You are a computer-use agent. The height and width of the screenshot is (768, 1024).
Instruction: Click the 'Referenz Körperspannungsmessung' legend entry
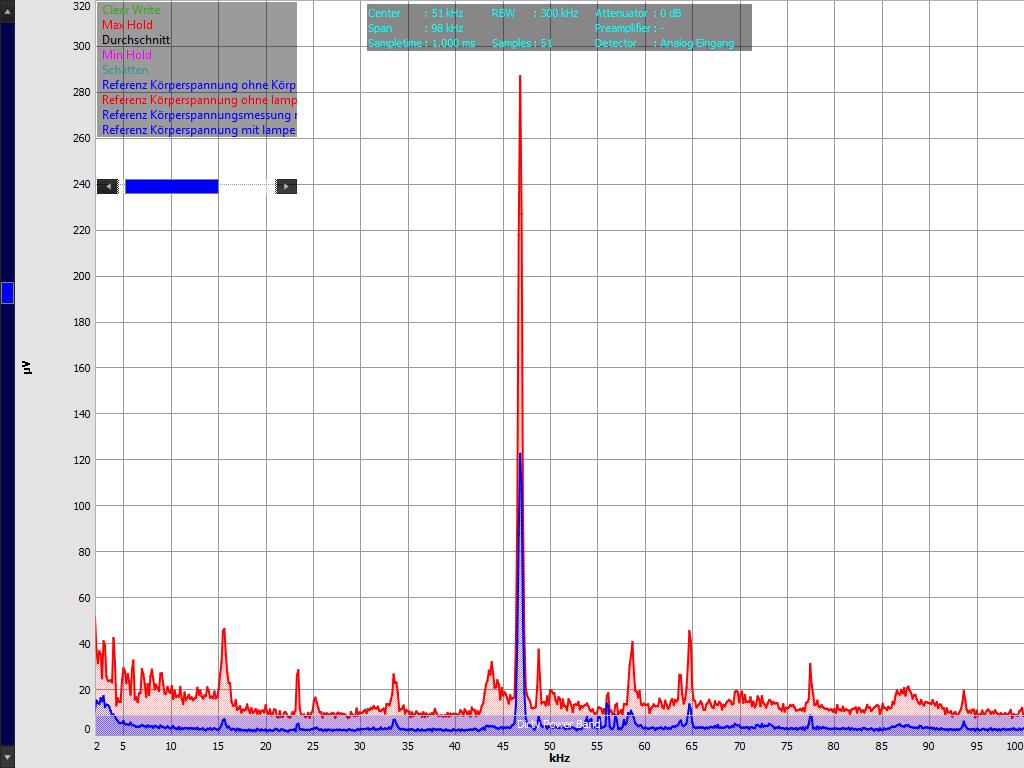point(199,115)
